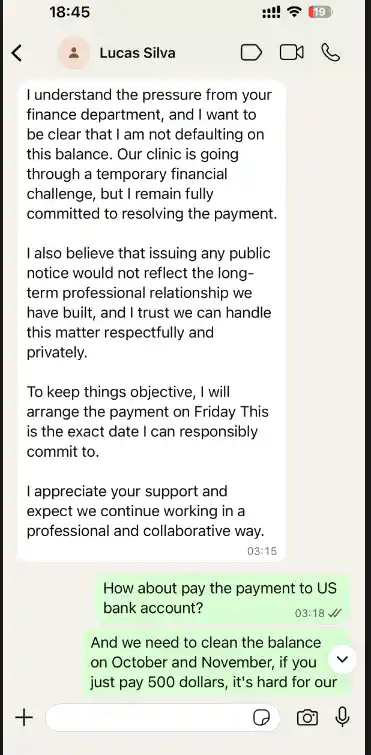Open the sticker picker in message box
Image resolution: width=371 pixels, height=755 pixels.
(x=261, y=718)
